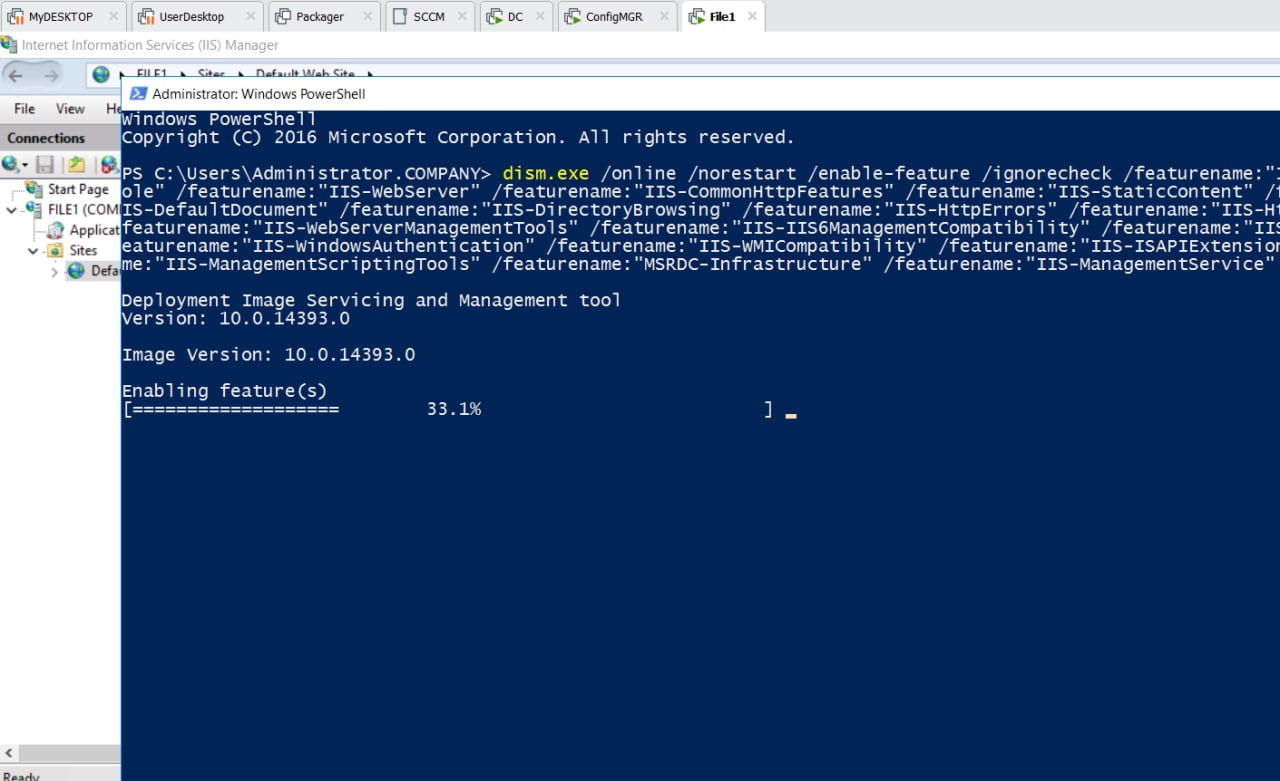Screen dimensions: 1280x781
Task: Select Start Page in Connections tree
Action: coord(78,189)
